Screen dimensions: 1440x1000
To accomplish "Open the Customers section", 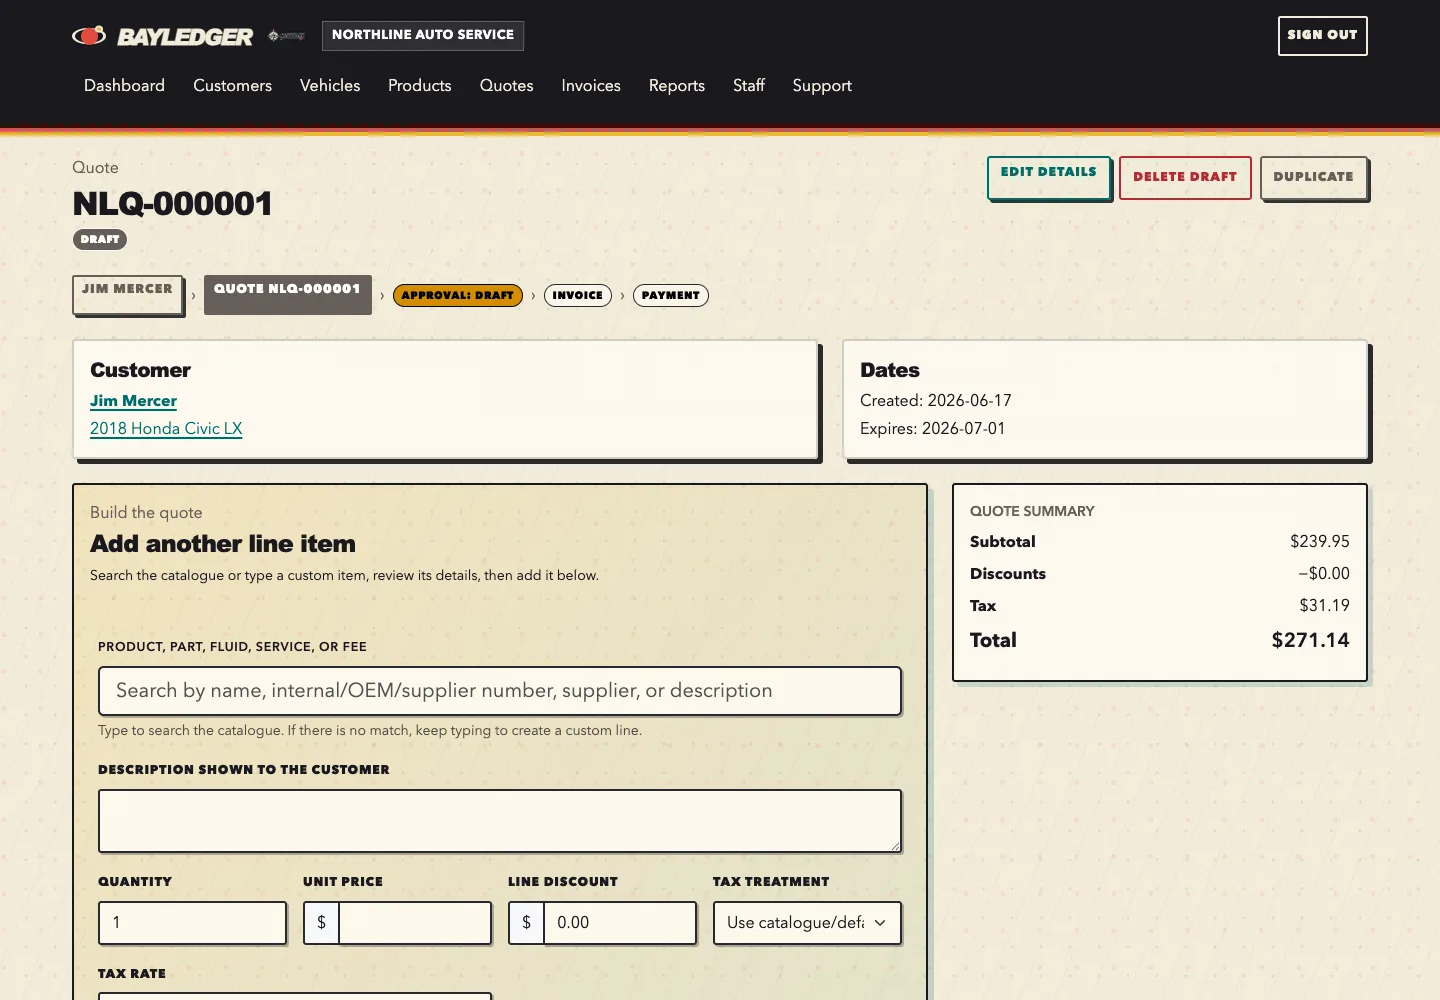I will coord(232,86).
